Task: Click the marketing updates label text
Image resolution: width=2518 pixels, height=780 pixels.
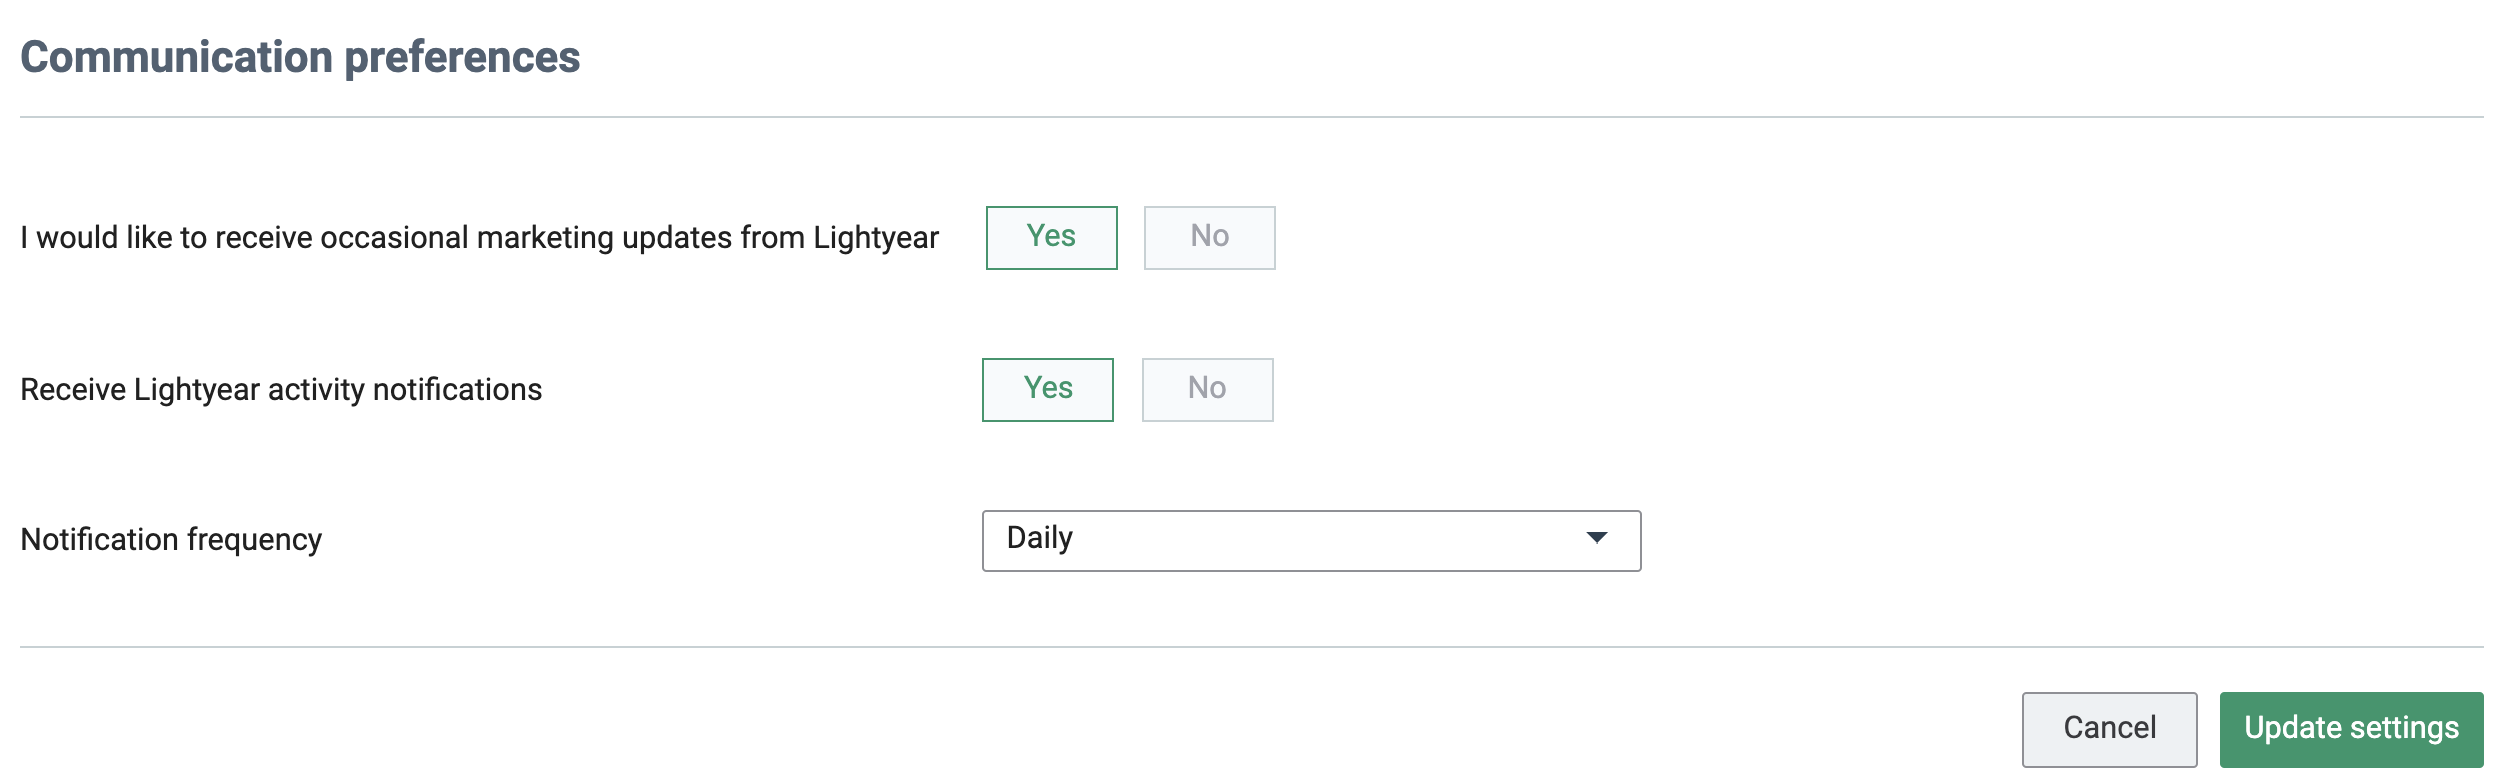Action: [479, 238]
